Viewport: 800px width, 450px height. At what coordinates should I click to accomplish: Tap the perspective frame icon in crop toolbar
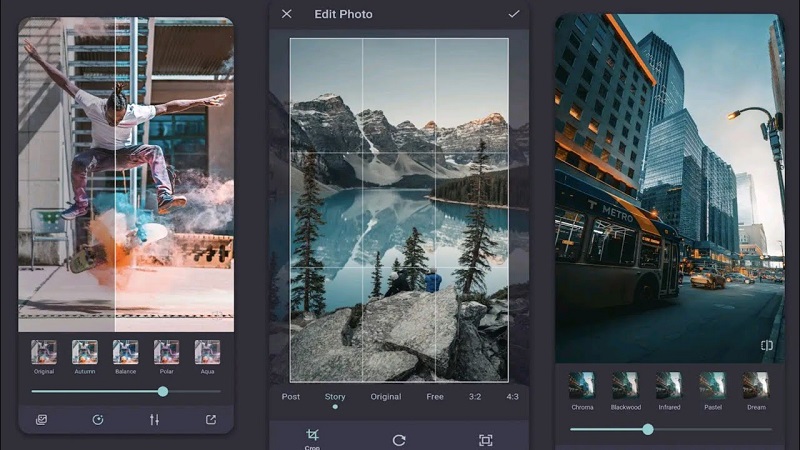click(486, 440)
